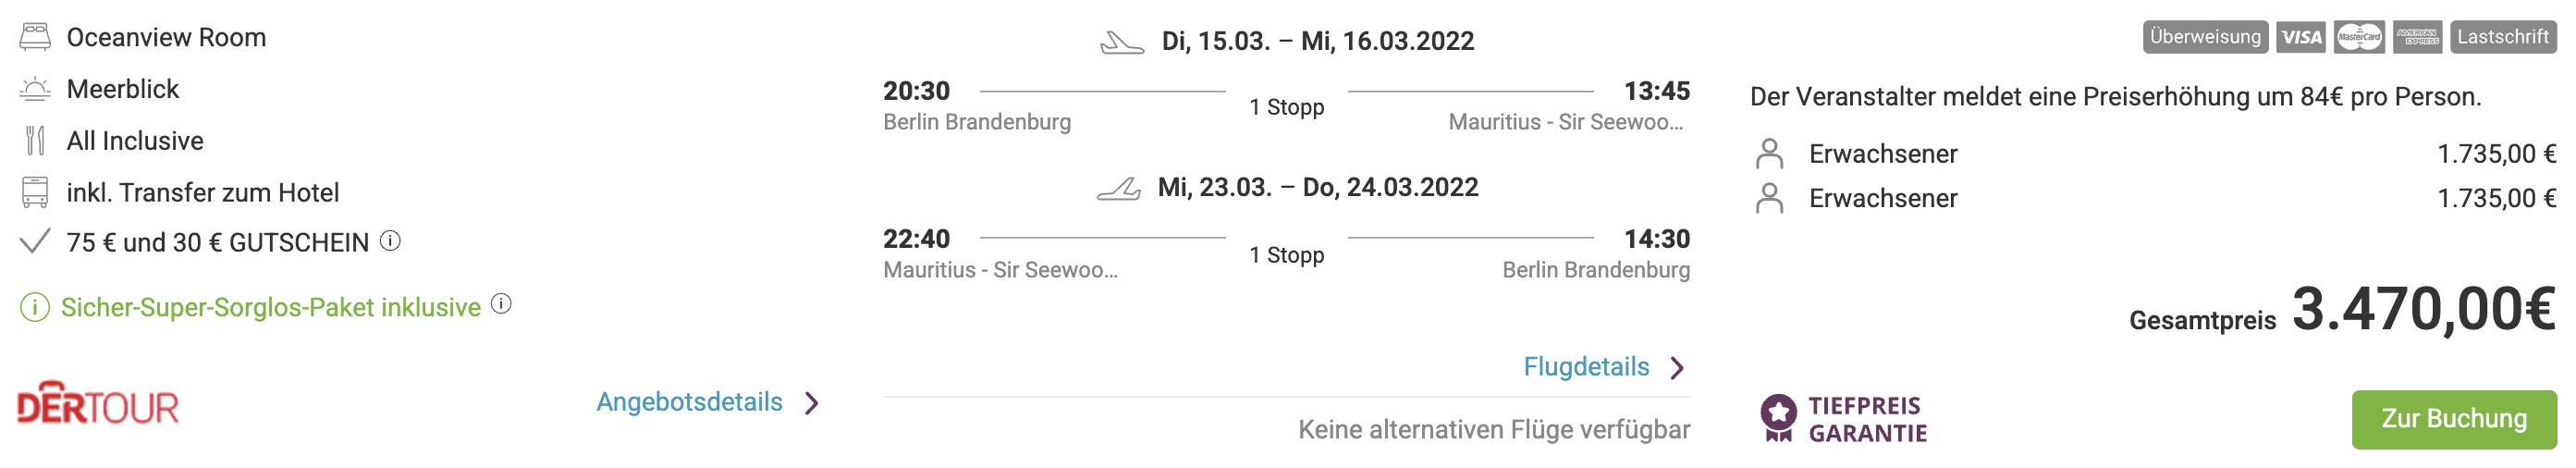Click the bed icon beside Oceanview Room
The height and width of the screenshot is (468, 2576).
[x=35, y=38]
